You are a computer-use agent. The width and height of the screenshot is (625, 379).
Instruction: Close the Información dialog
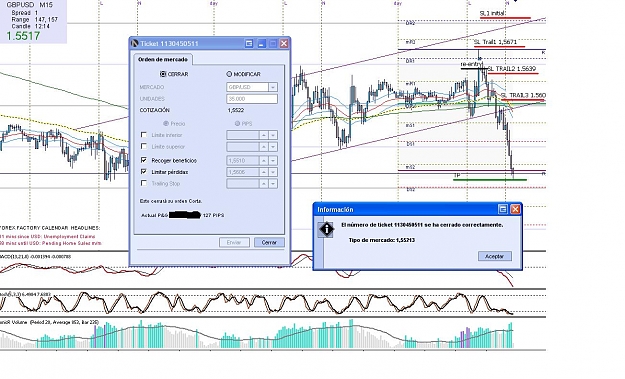click(515, 209)
